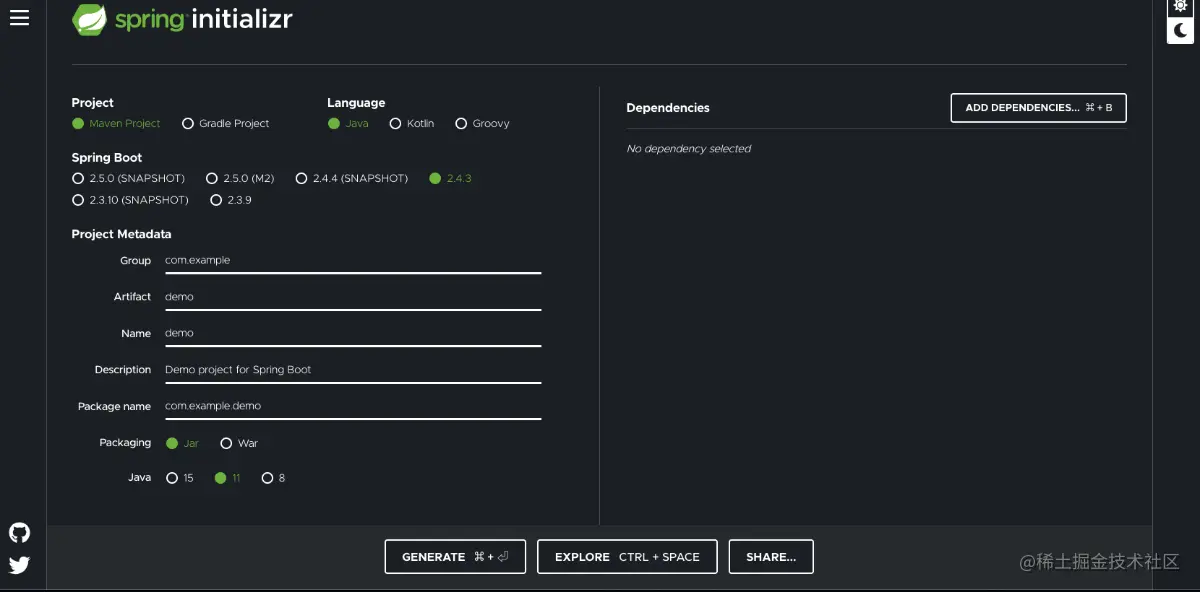The width and height of the screenshot is (1200, 592).
Task: Select Gradle Project radio option
Action: (226, 124)
